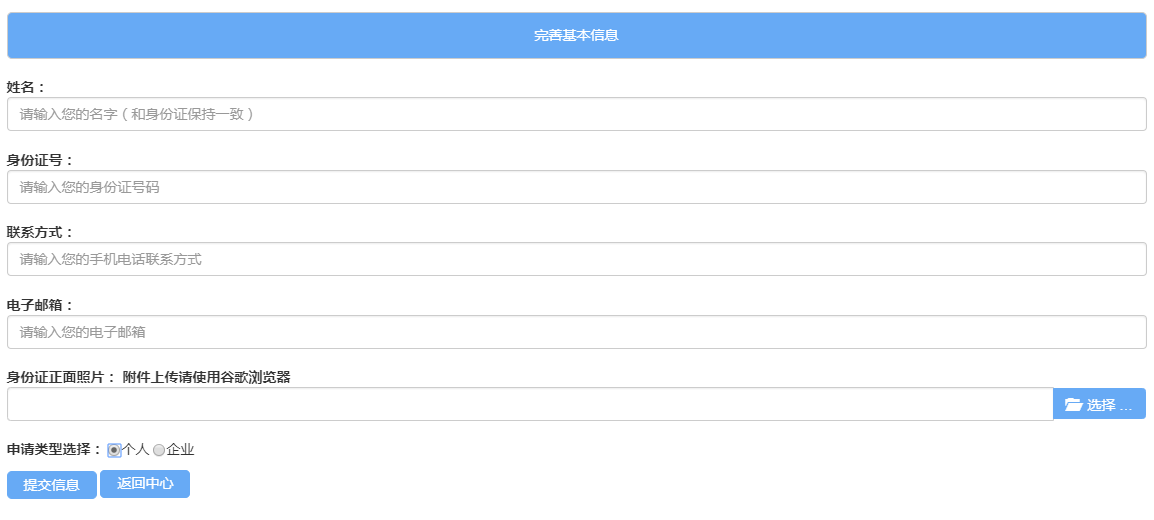This screenshot has height=520, width=1154.
Task: Click the 个人 label text
Action: point(136,449)
